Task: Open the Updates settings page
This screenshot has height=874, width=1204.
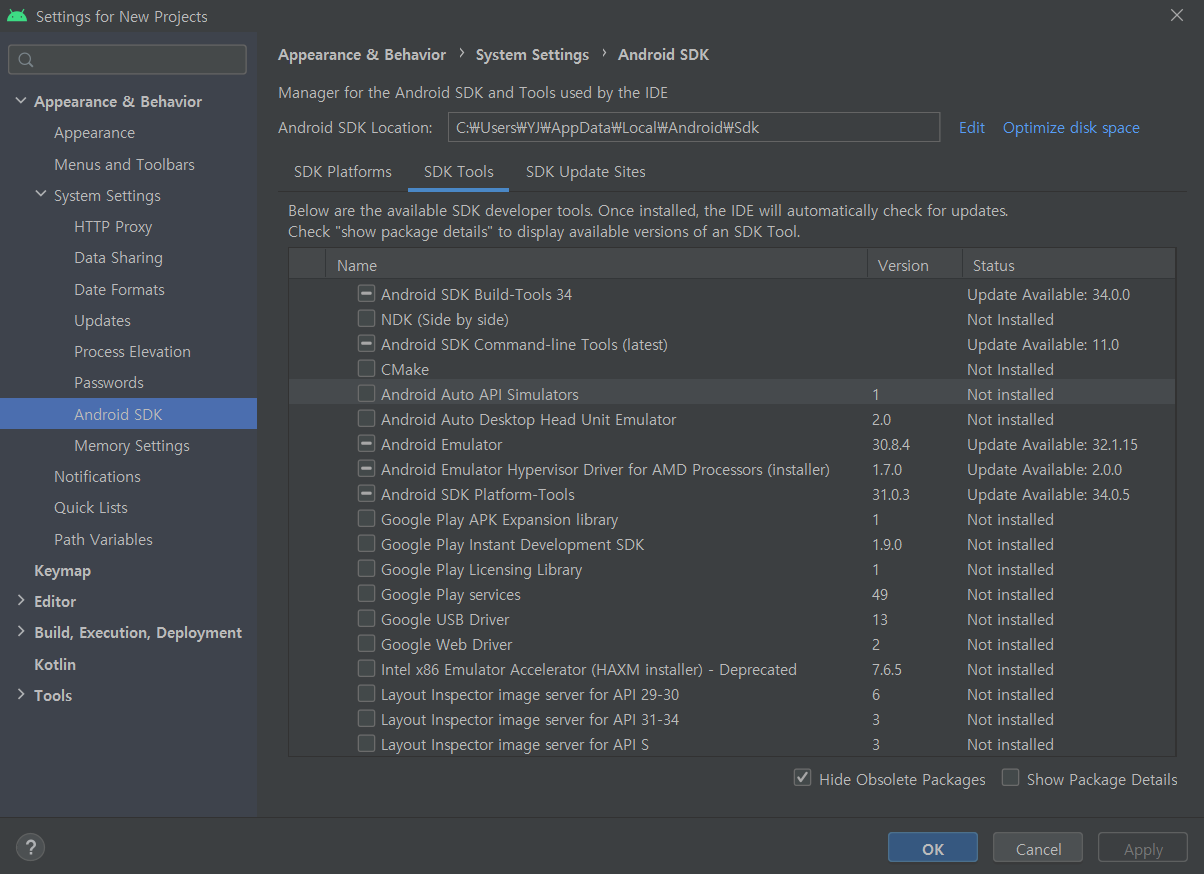Action: pos(102,320)
